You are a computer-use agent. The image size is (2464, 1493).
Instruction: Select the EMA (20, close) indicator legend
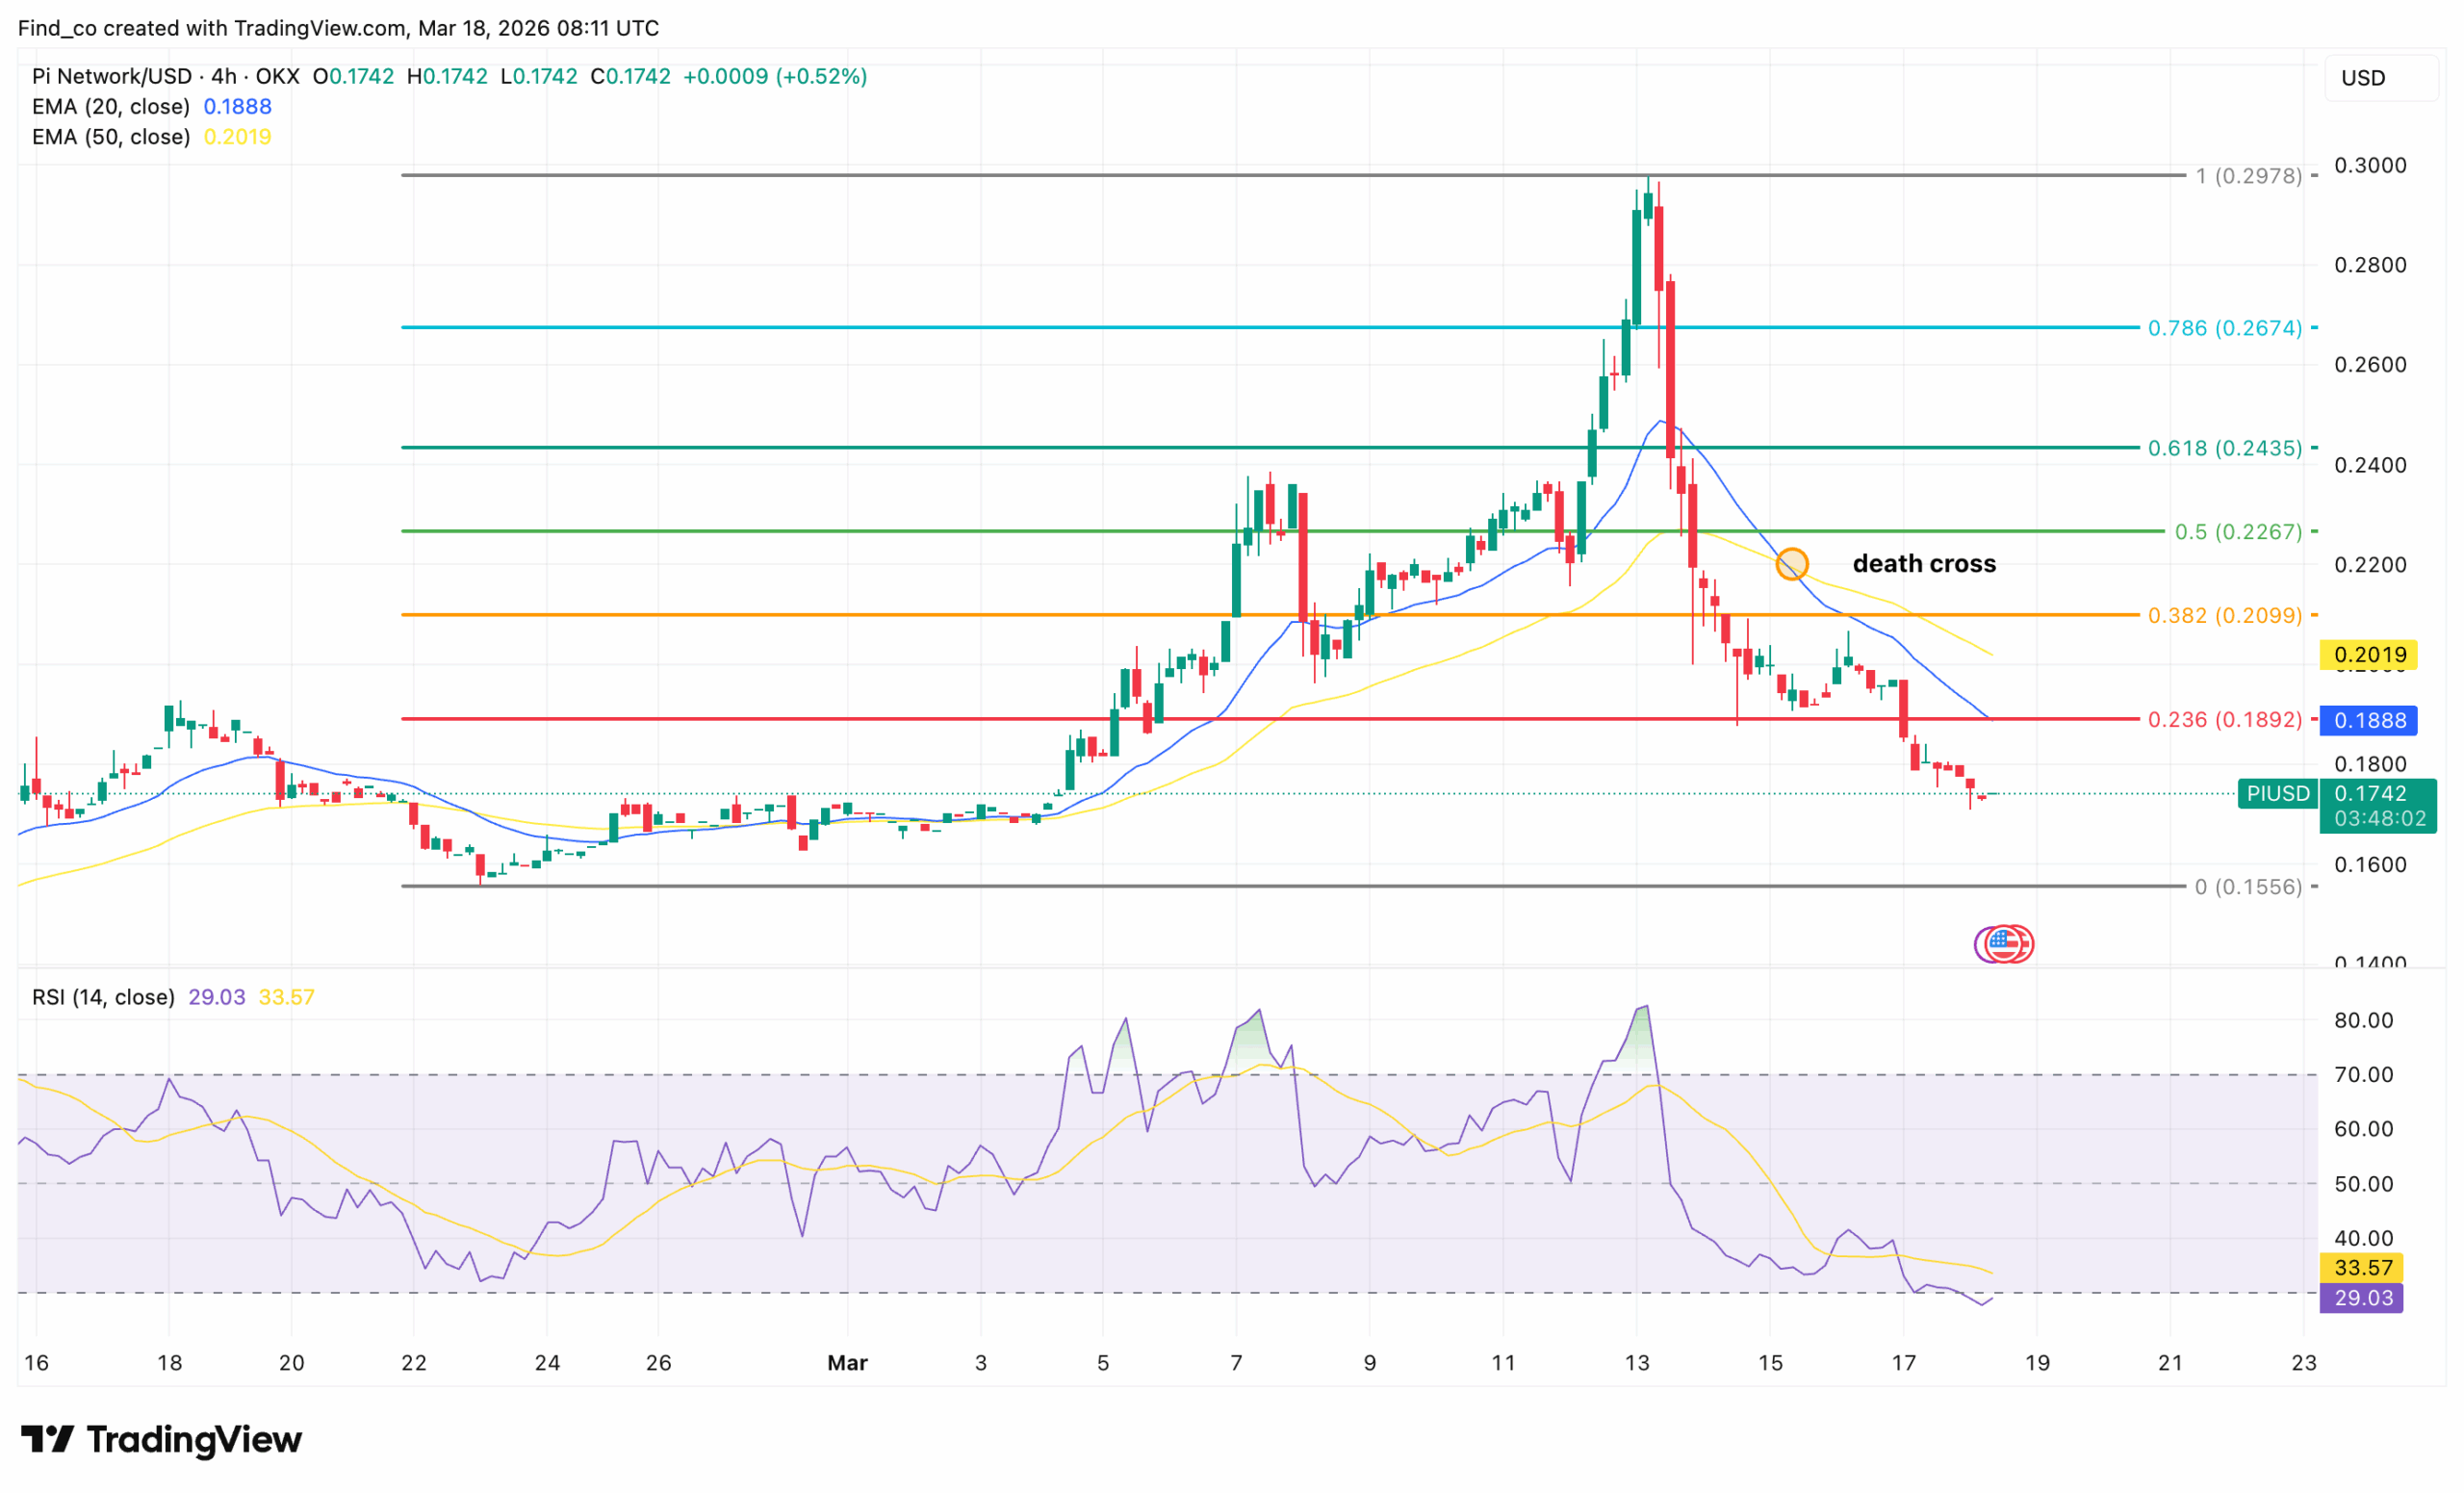click(x=111, y=106)
